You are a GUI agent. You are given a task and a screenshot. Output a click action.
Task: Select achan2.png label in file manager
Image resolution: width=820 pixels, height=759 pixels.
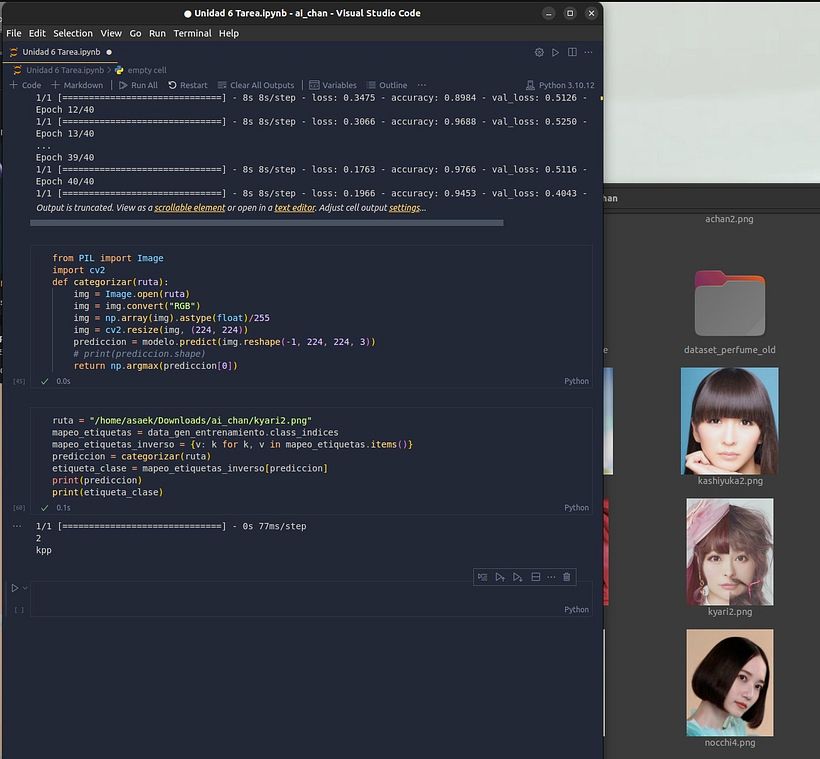tap(729, 219)
